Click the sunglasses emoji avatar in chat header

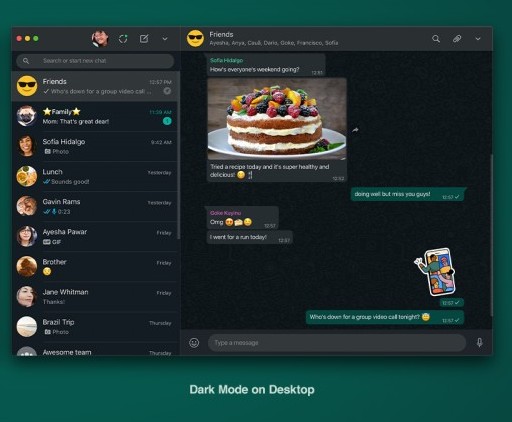coord(195,38)
